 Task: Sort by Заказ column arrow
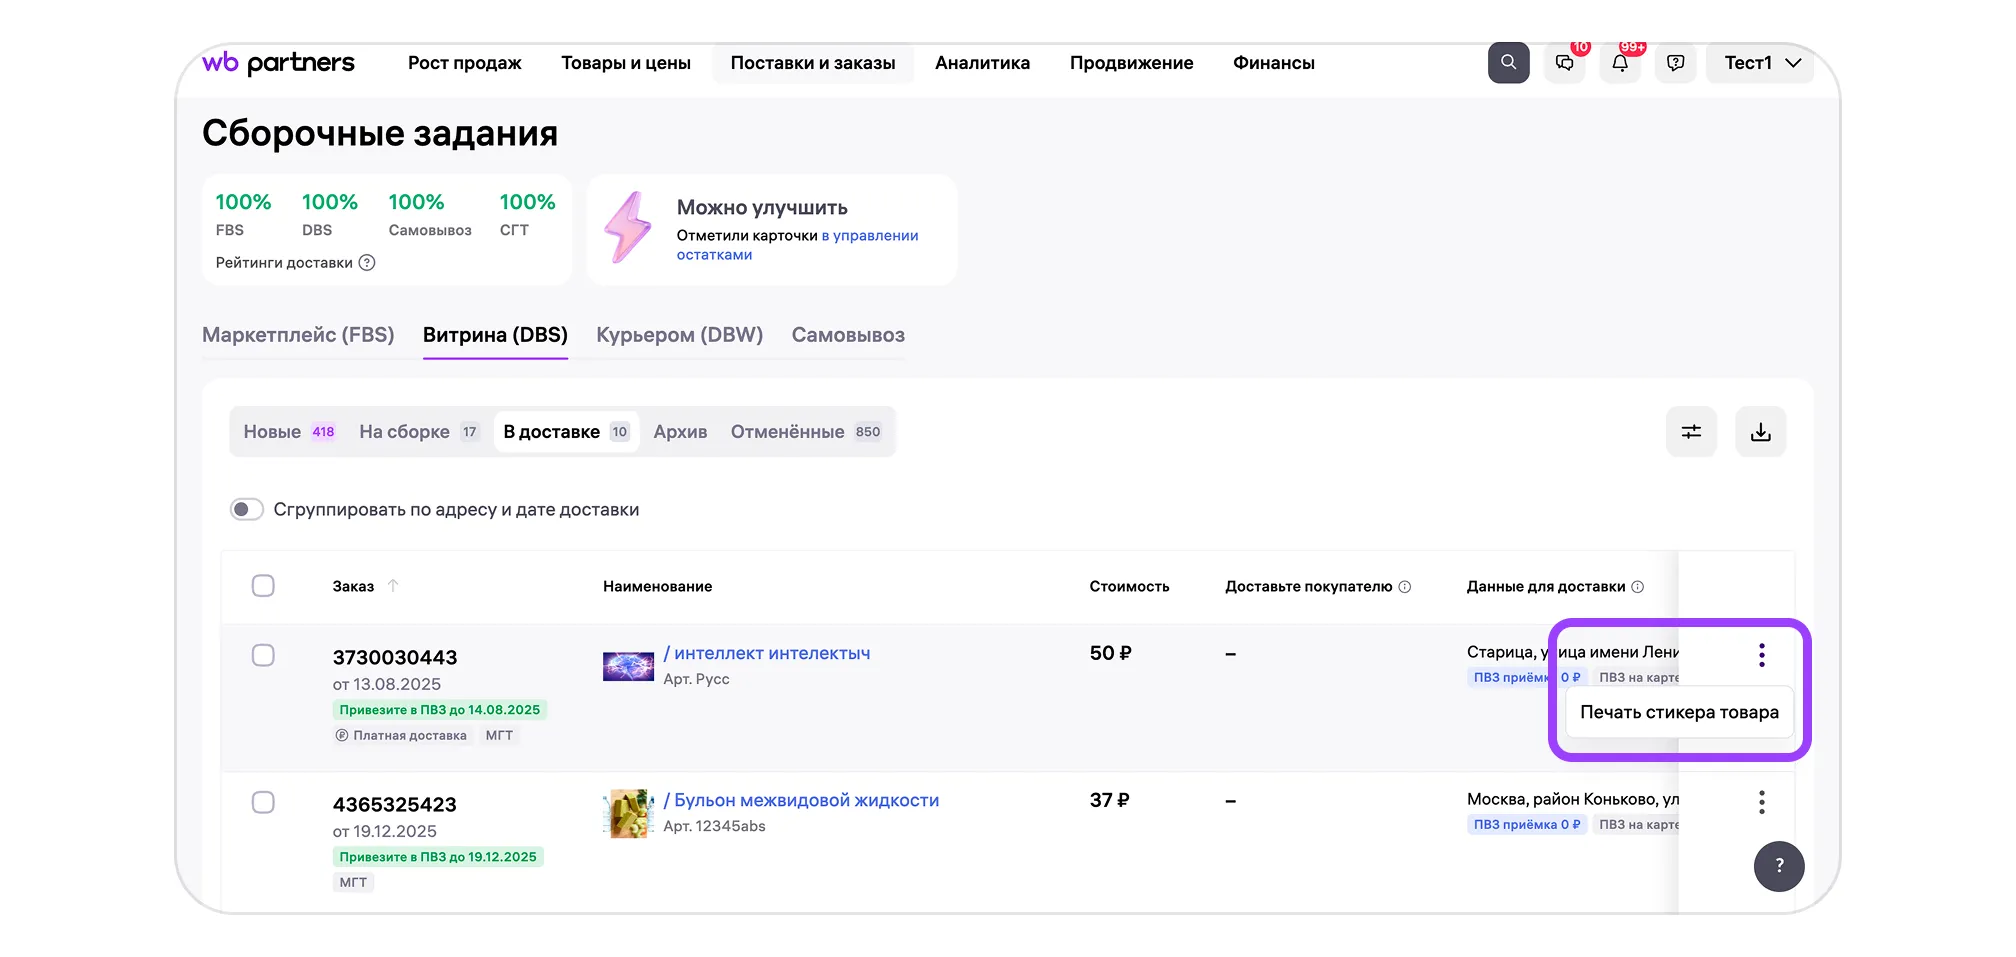[x=393, y=586]
